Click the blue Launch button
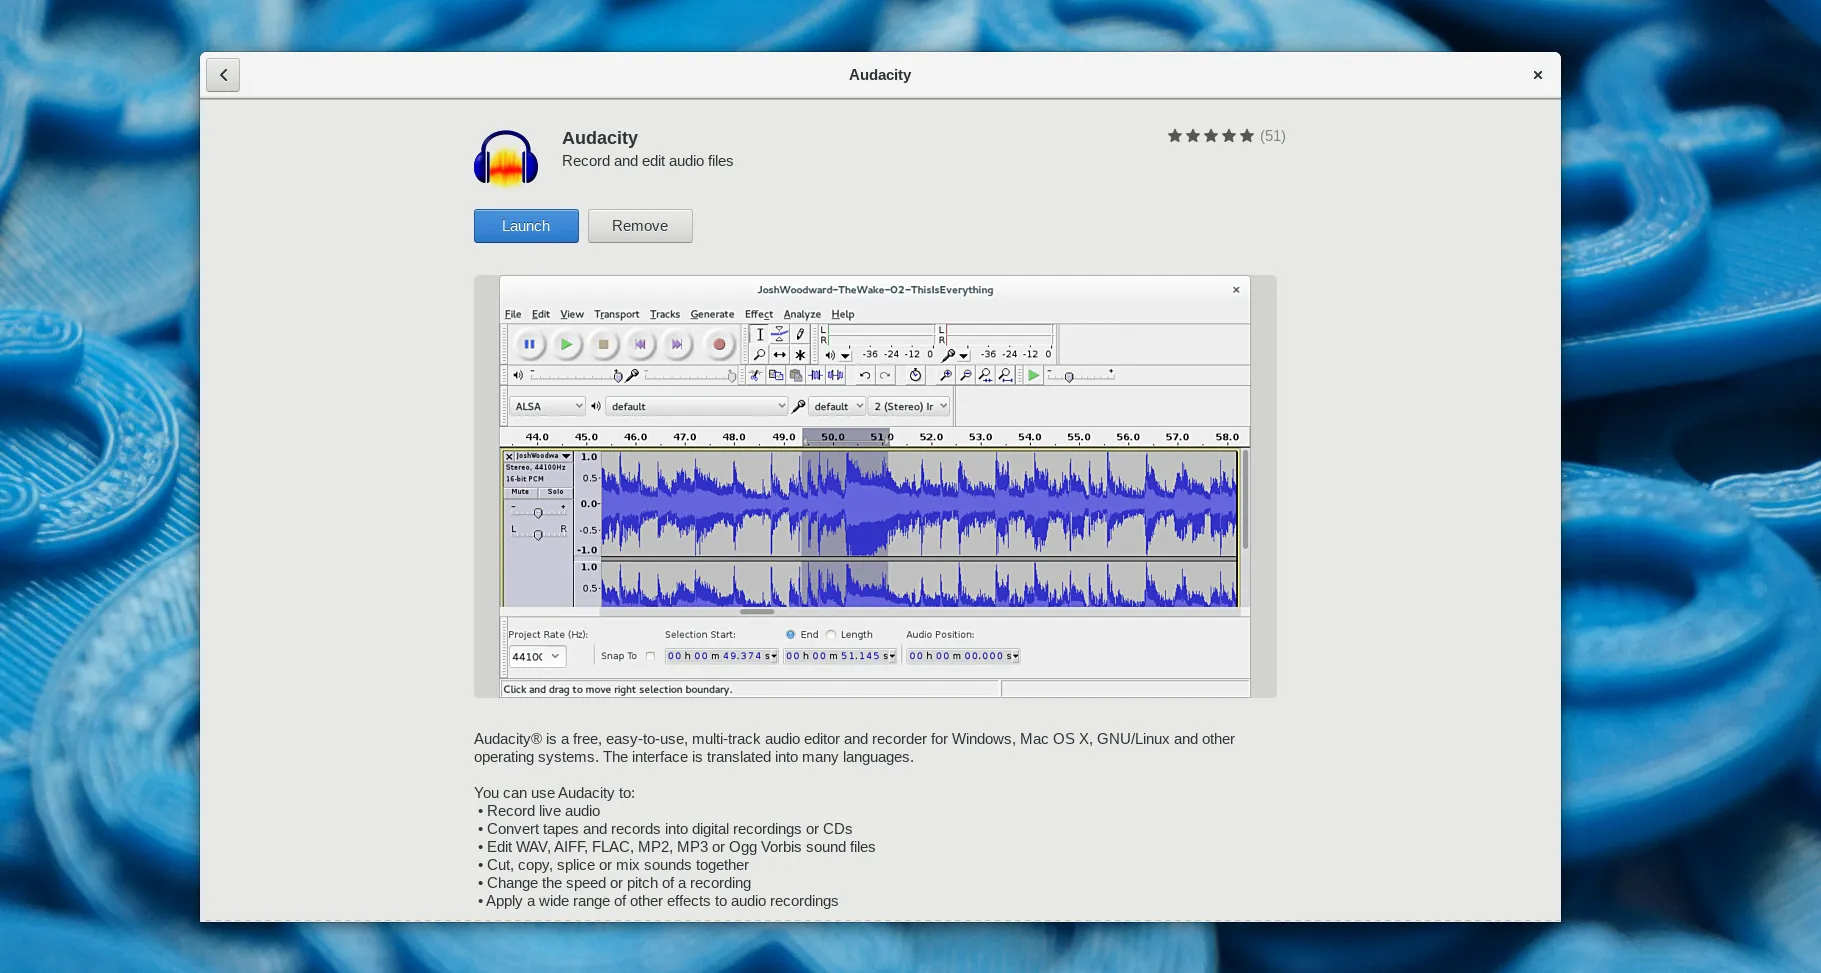 [x=526, y=226]
